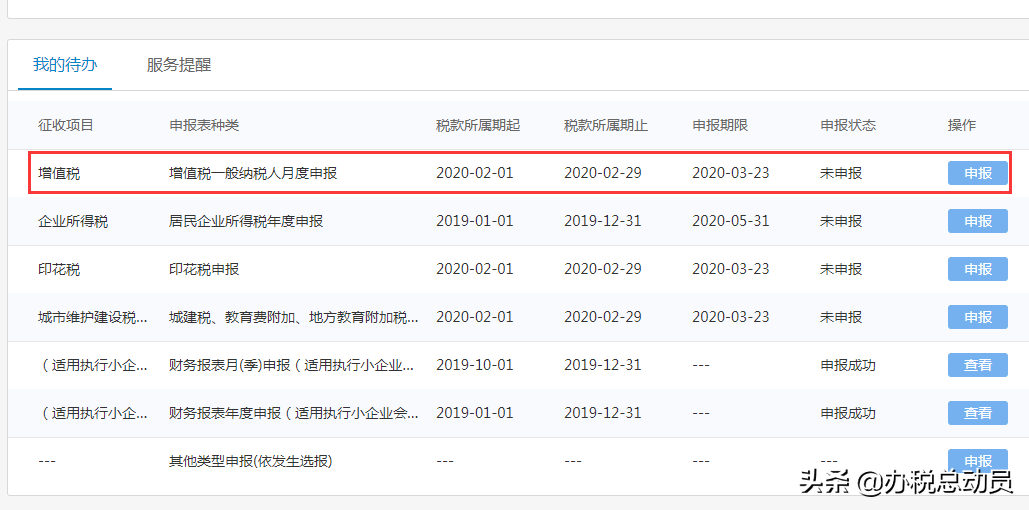Click 申报 button for 企业所得税 row

[x=977, y=221]
